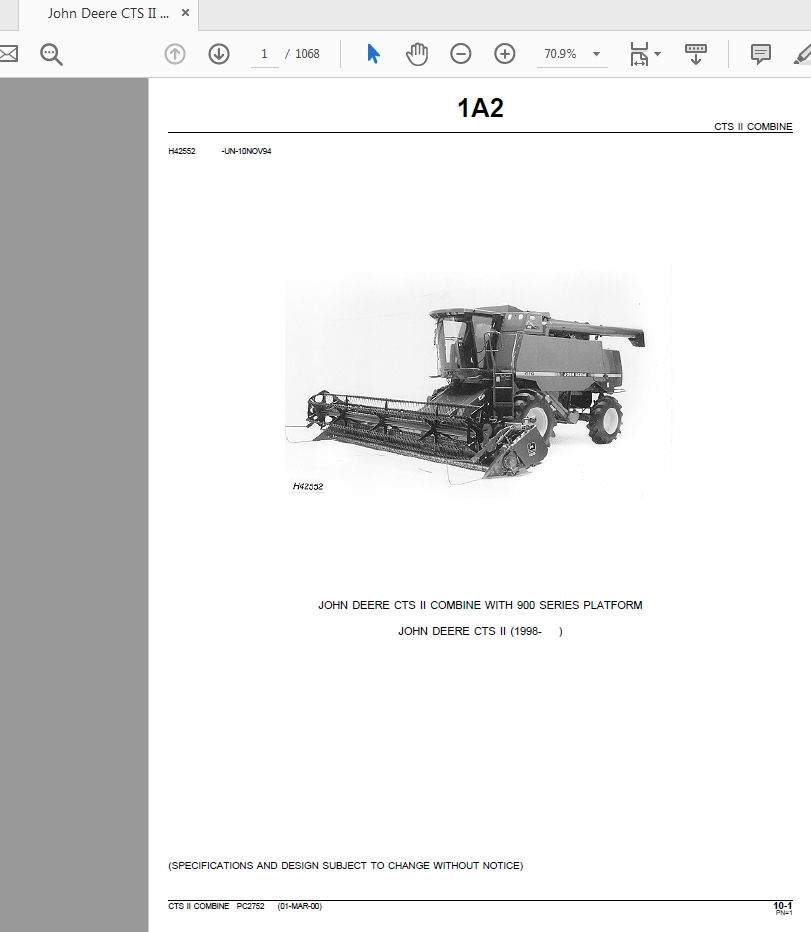This screenshot has height=932, width=811.
Task: Activate the hand pan tool
Action: click(x=417, y=54)
